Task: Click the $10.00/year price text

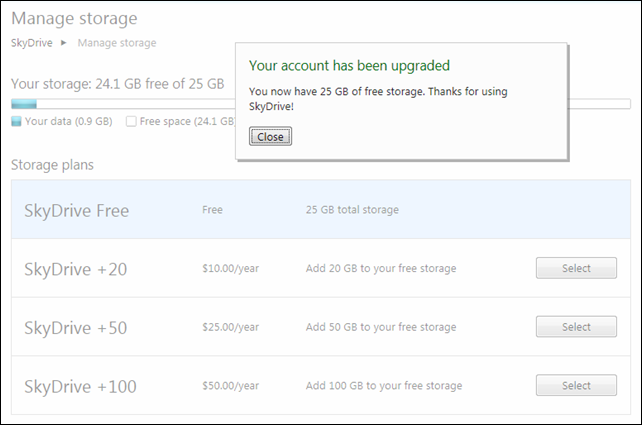Action: [x=231, y=269]
